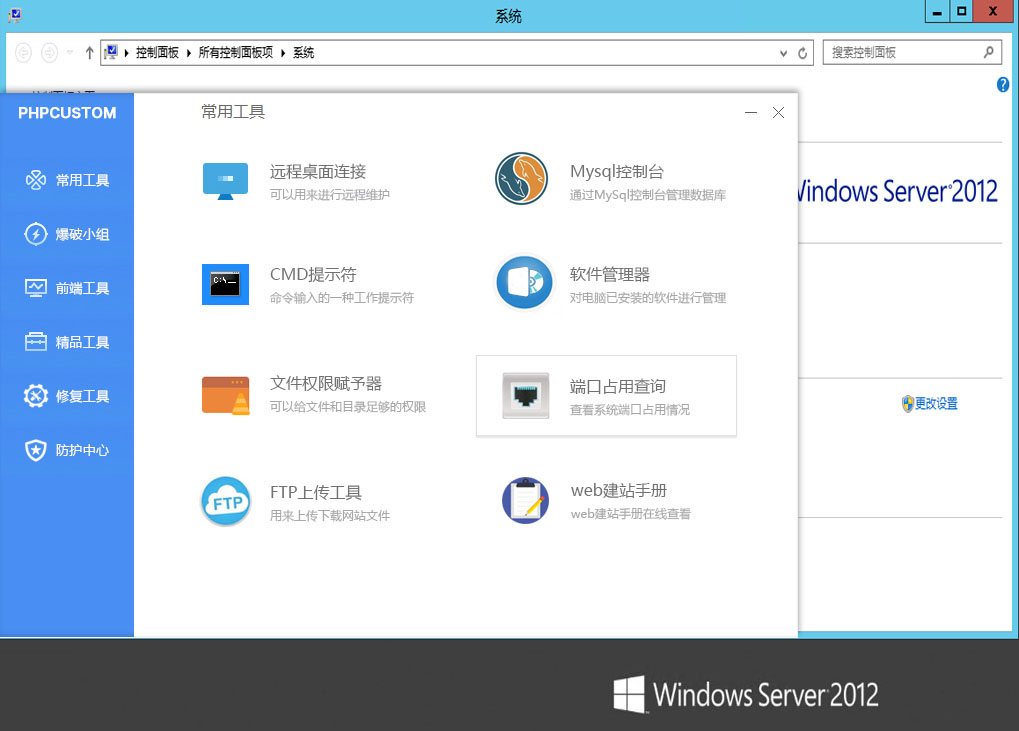Click the forward navigation arrow

point(49,53)
